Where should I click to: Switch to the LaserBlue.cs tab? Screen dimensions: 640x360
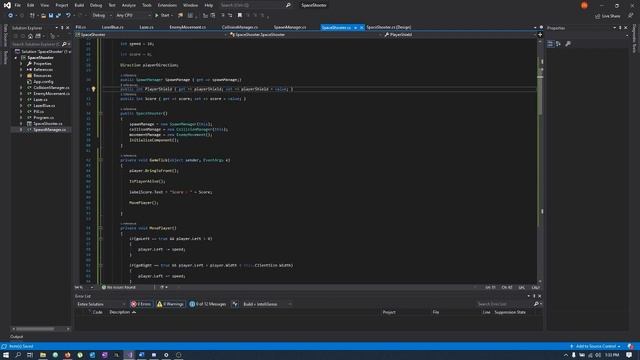[x=113, y=27]
